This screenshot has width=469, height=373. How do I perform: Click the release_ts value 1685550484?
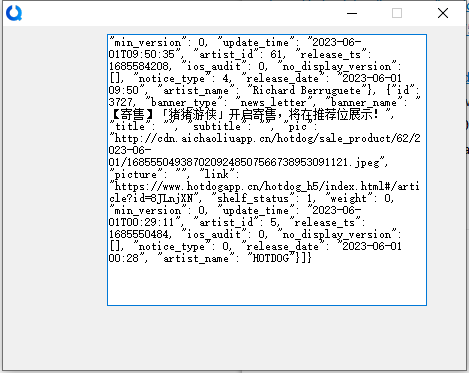139,234
